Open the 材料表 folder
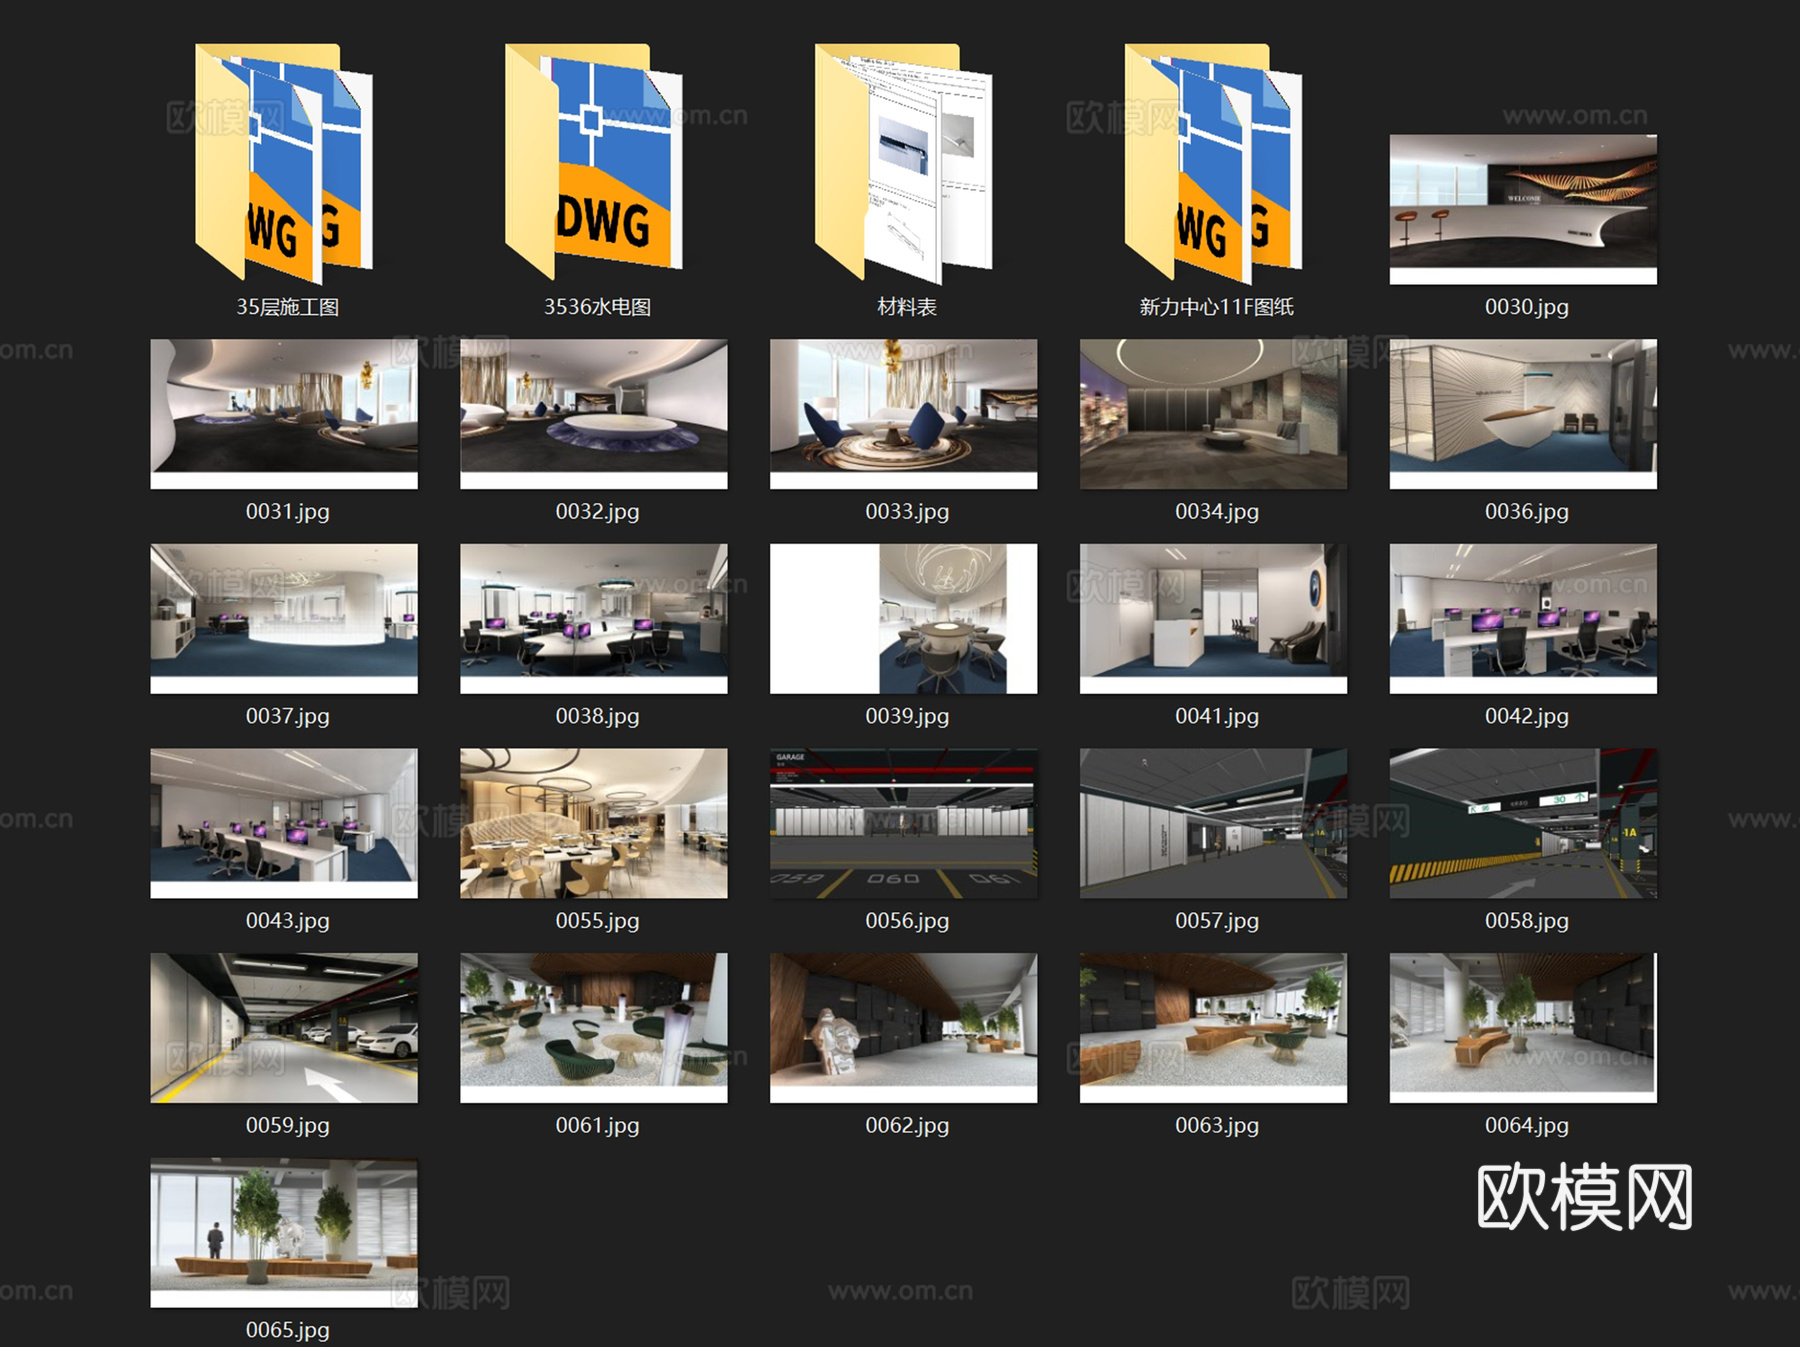This screenshot has width=1800, height=1347. coord(904,163)
